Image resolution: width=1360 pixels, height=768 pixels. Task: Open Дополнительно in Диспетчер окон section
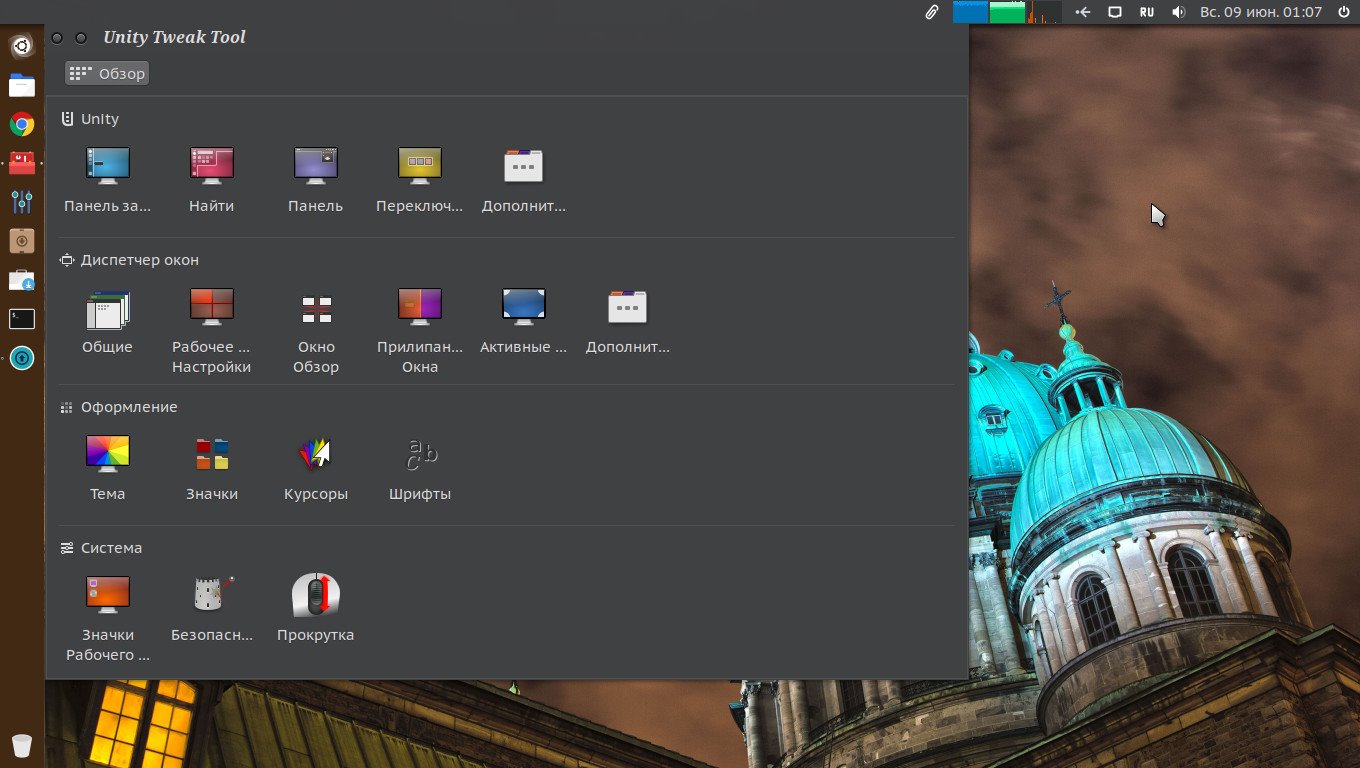[627, 309]
